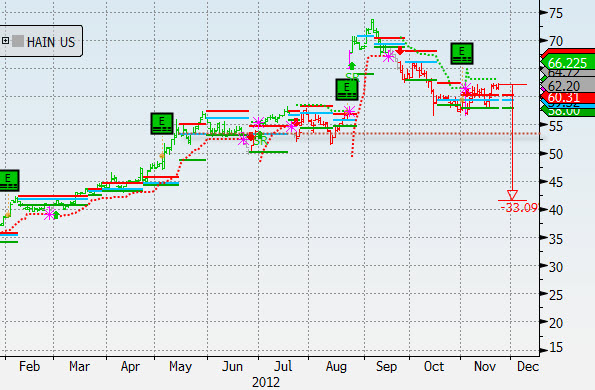
Task: Select green up arrow beside August SR label
Action: pyautogui.click(x=351, y=66)
